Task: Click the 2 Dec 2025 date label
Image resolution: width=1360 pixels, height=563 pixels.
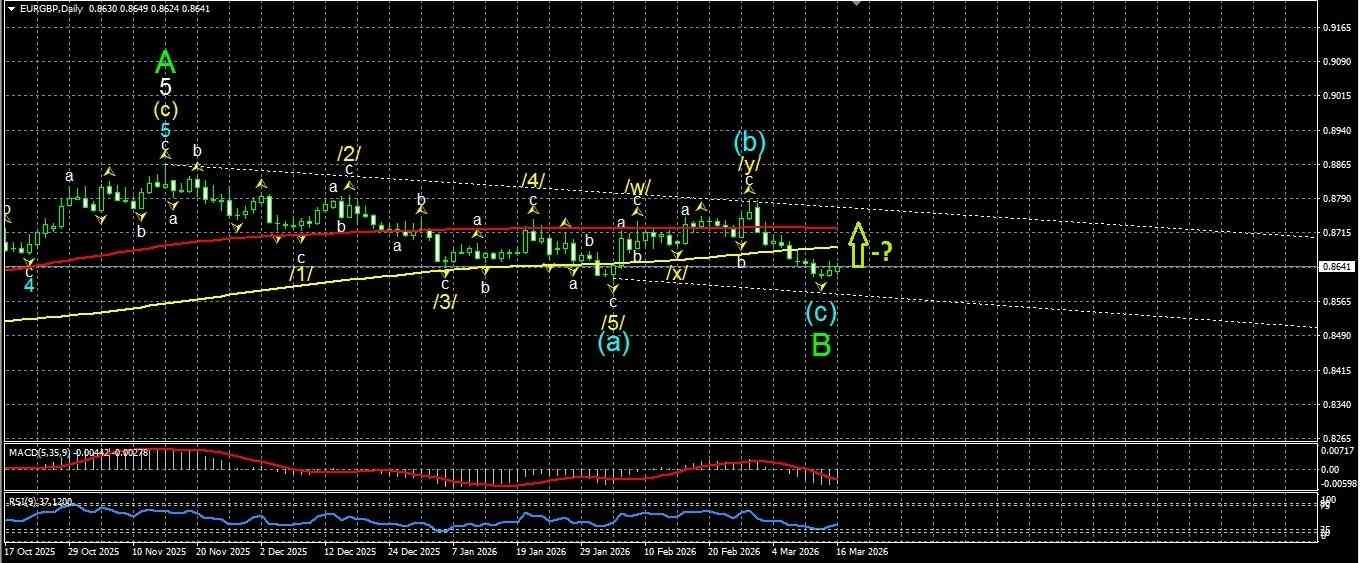Action: tap(283, 551)
